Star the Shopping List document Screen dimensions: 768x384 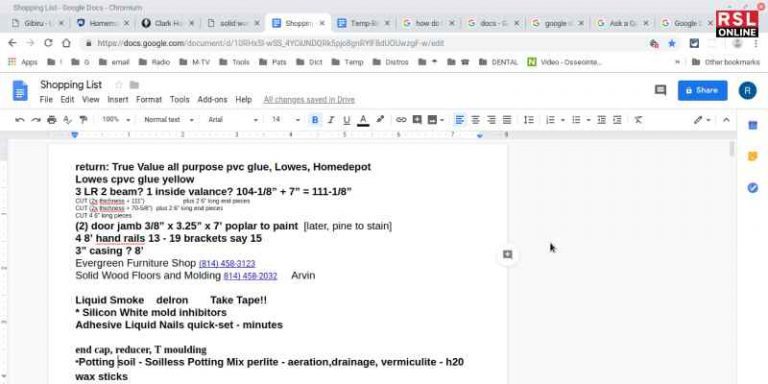119,85
